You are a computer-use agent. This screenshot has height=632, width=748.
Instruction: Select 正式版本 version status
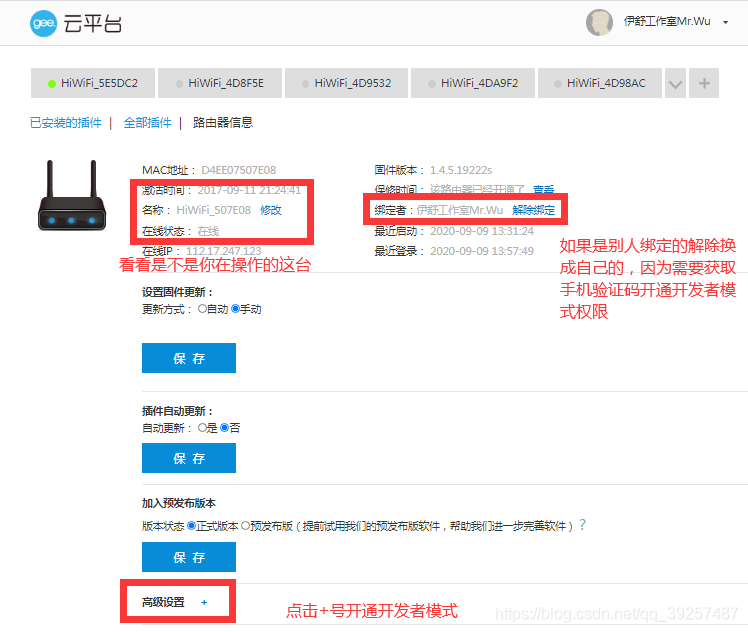tap(191, 526)
